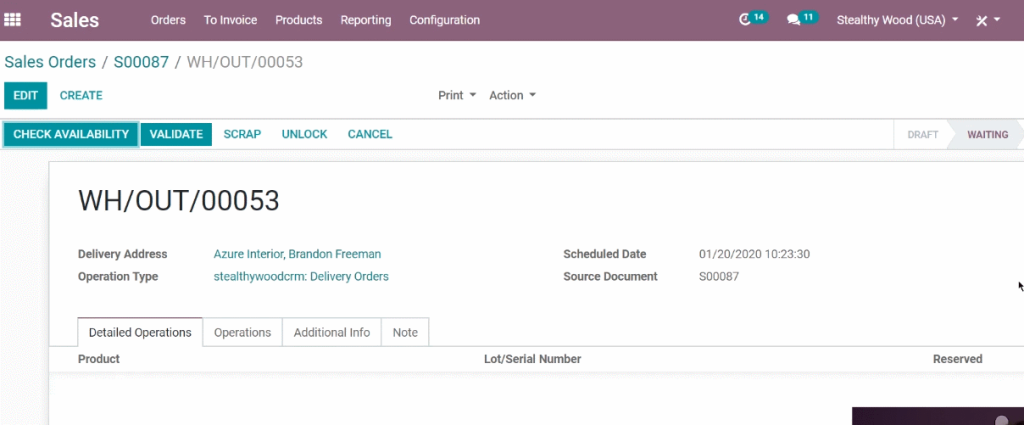Click the Scrap button
The image size is (1024, 425).
tap(242, 134)
